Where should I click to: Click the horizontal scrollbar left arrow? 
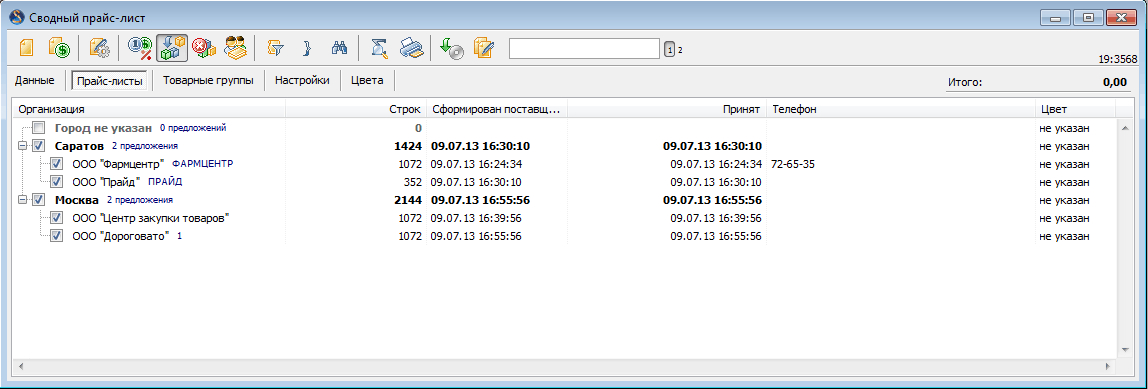click(x=20, y=365)
